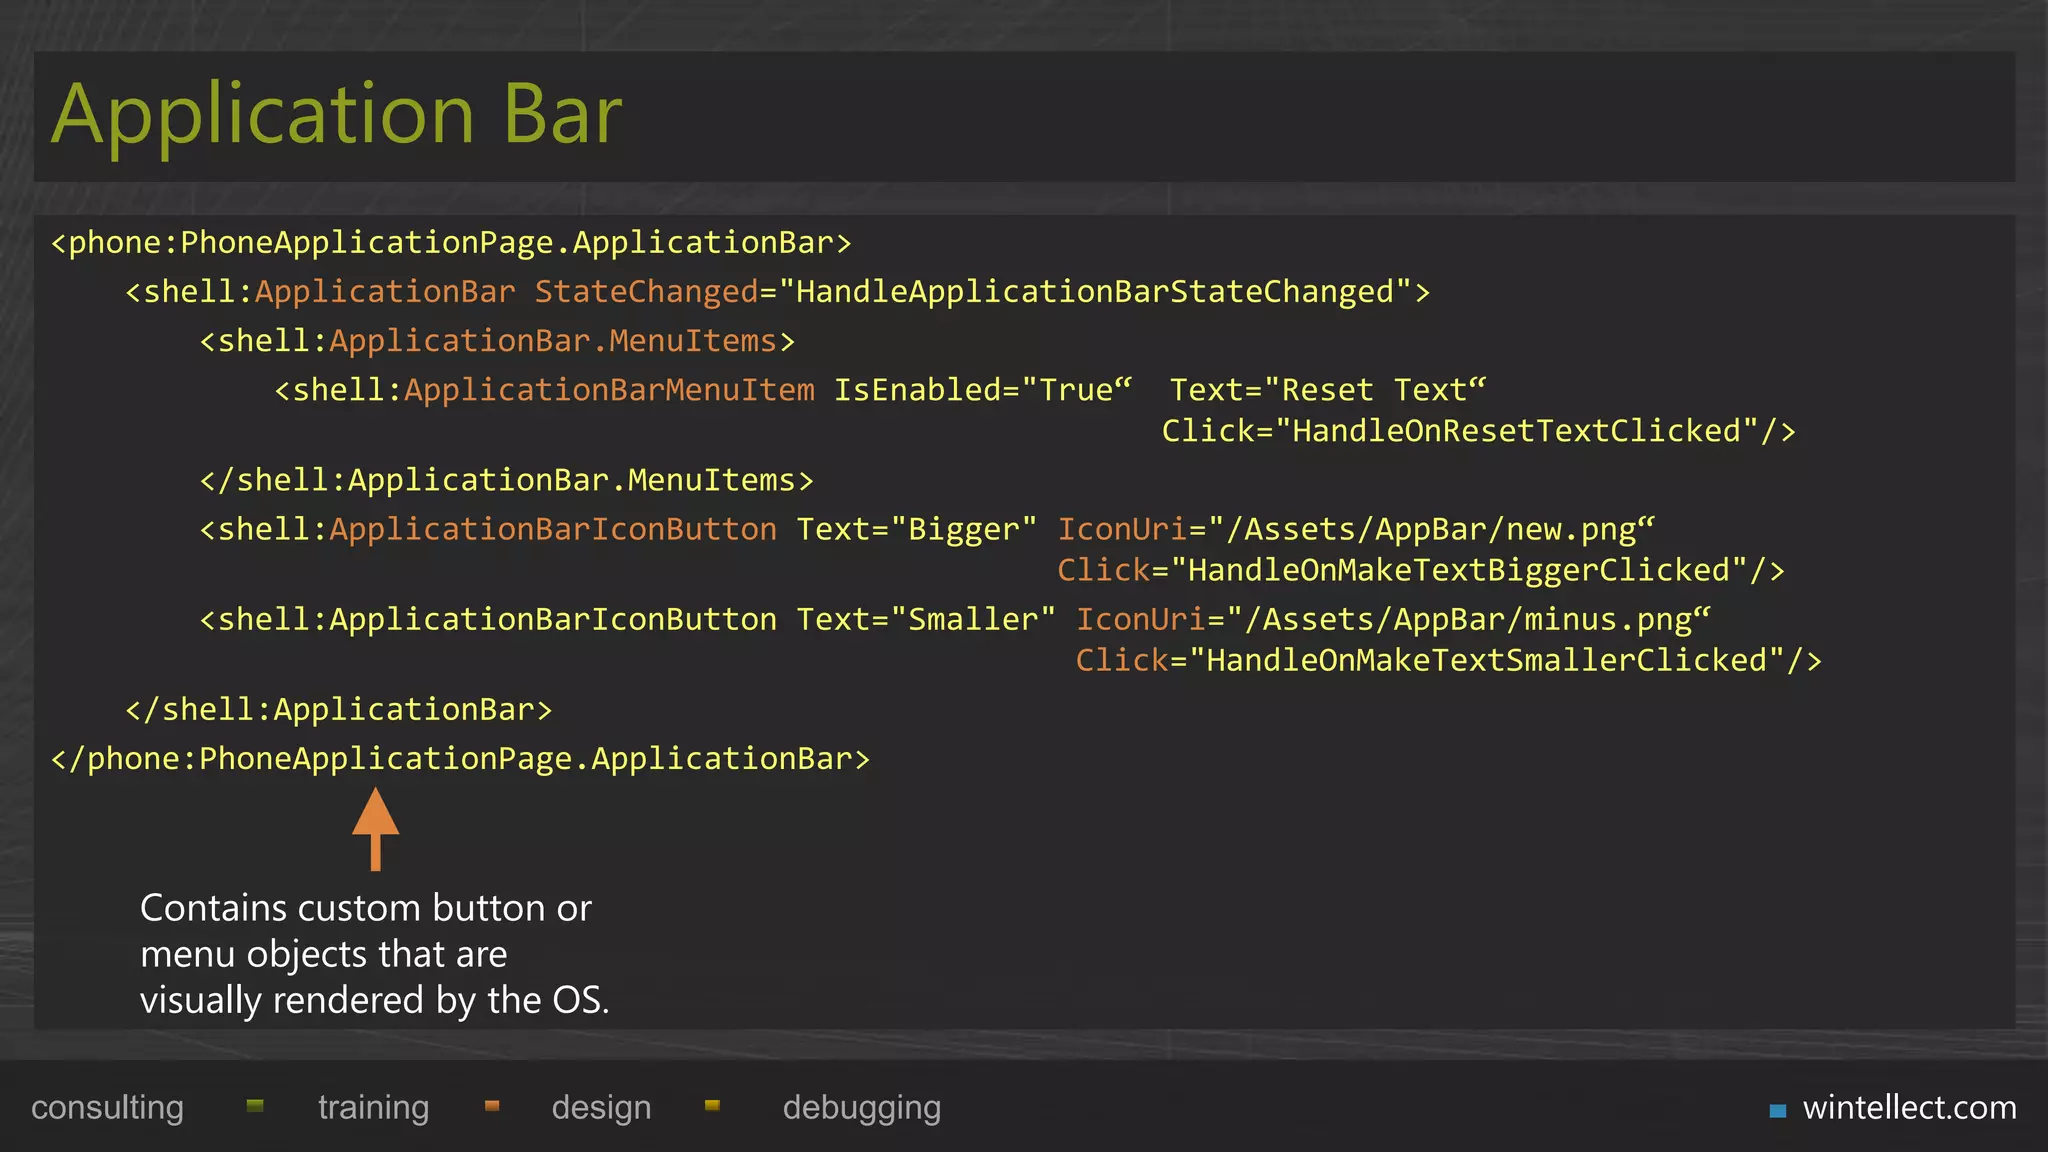The width and height of the screenshot is (2048, 1152).
Task: Click the opening shell:ApplicationBar.MenuItems tag
Action: click(x=497, y=341)
